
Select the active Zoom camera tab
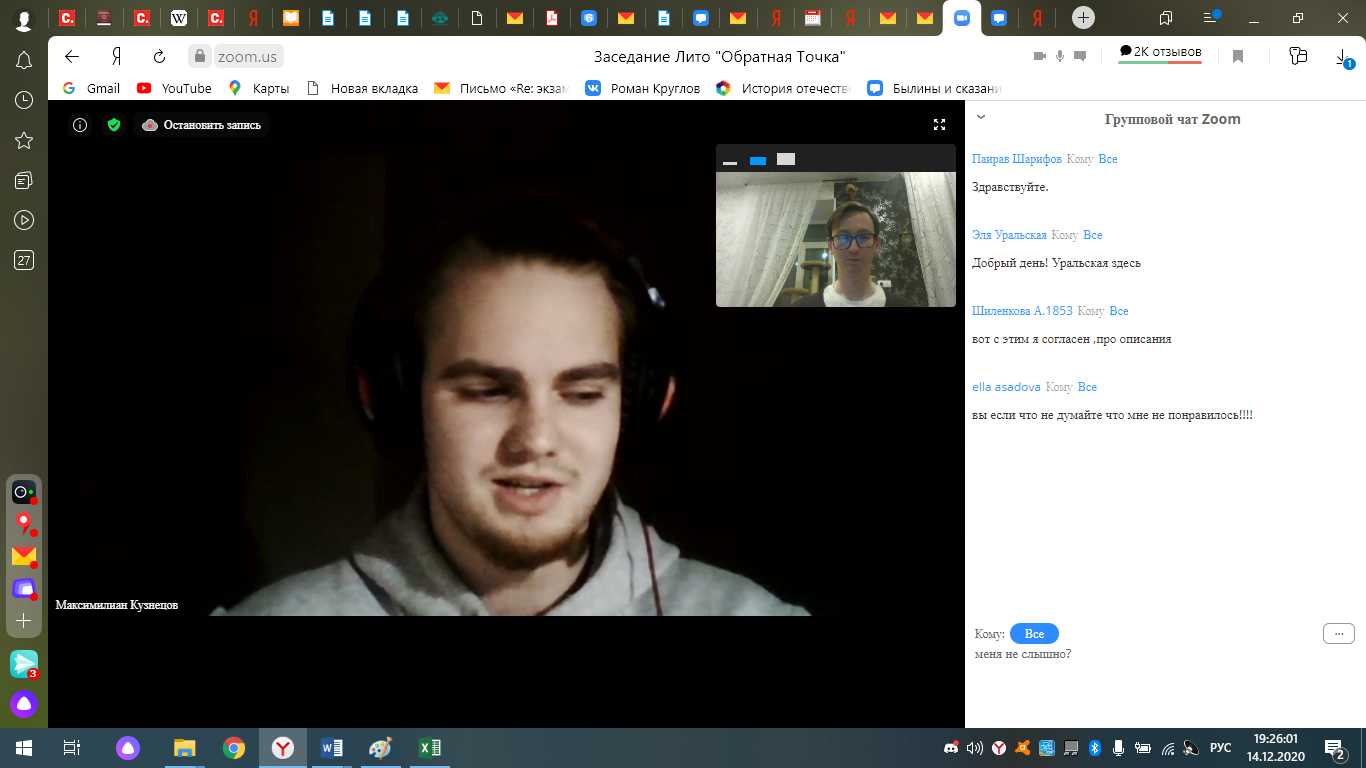pos(961,18)
